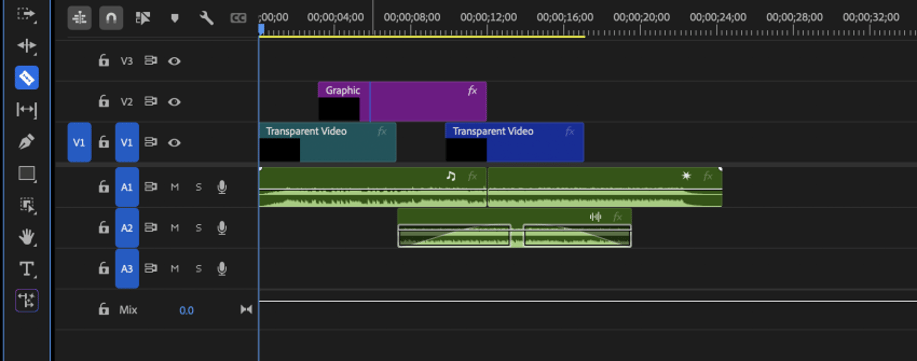Toggle sync lock on V3 track
The image size is (917, 361).
pyautogui.click(x=151, y=60)
